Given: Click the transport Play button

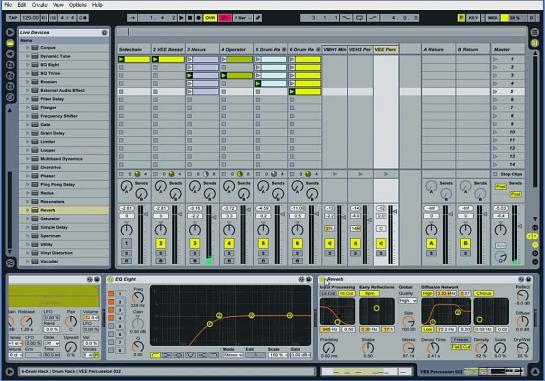Looking at the screenshot, I should (181, 18).
